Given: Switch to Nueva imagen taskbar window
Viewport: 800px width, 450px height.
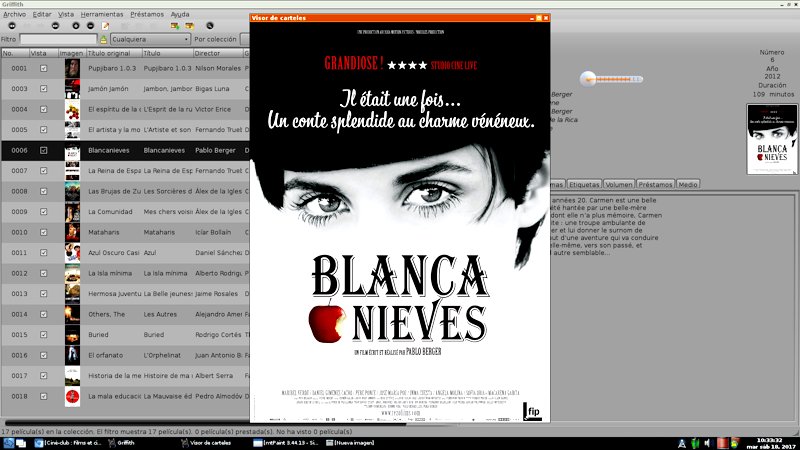Looking at the screenshot, I should coord(350,443).
